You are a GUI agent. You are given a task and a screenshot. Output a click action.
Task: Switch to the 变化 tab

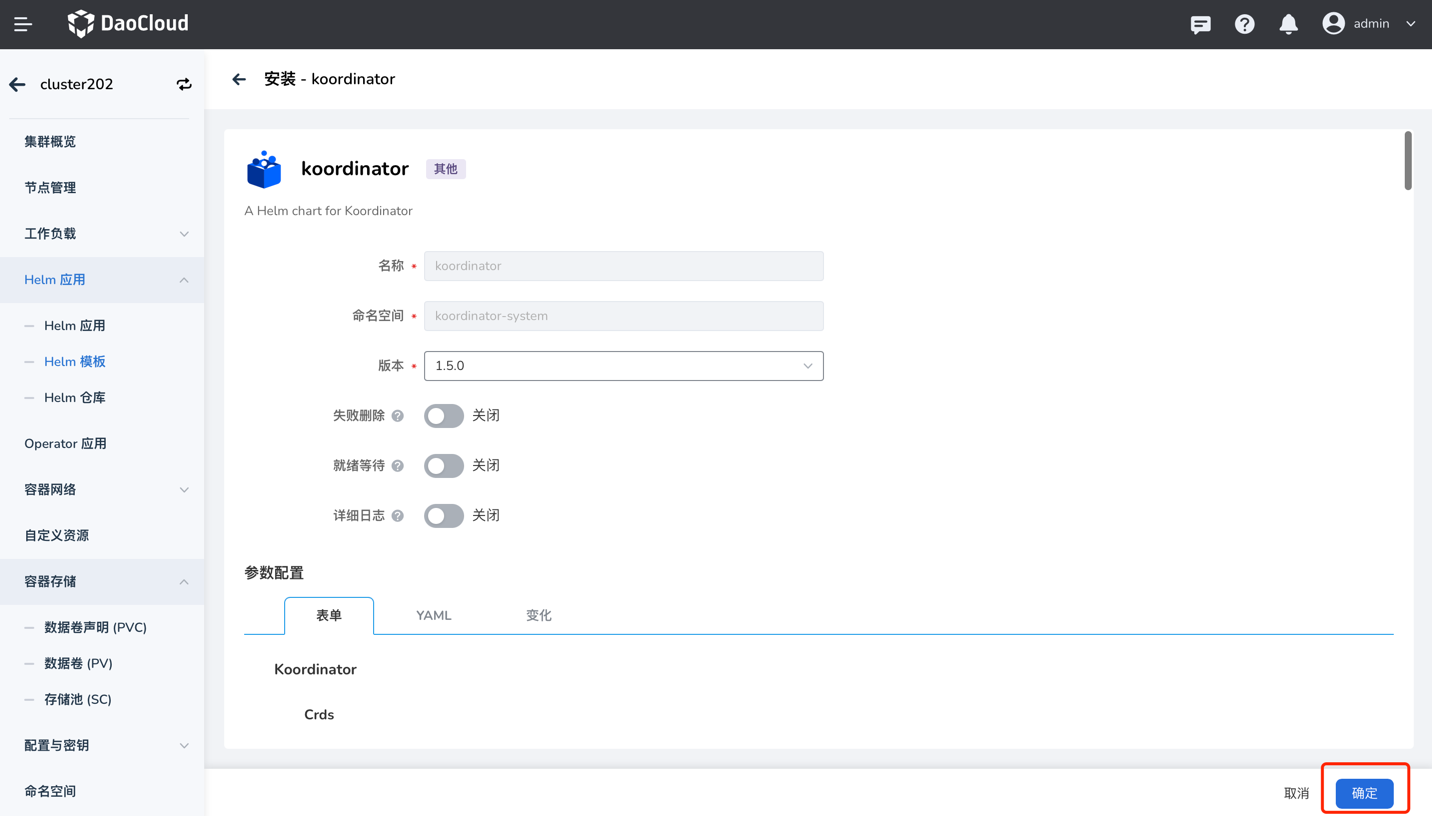point(538,616)
